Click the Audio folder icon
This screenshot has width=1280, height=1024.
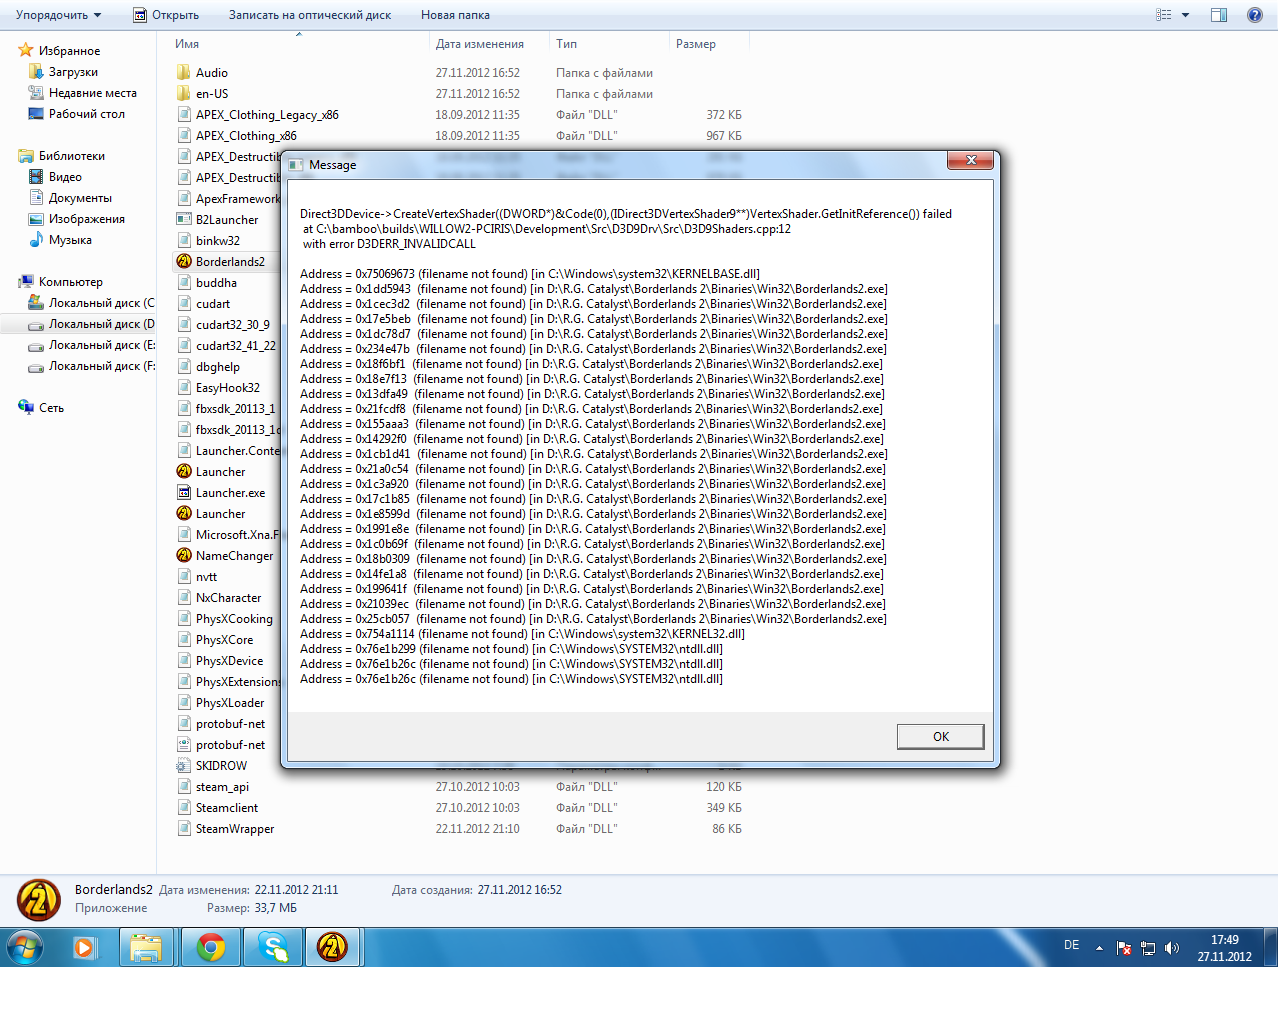tap(184, 72)
